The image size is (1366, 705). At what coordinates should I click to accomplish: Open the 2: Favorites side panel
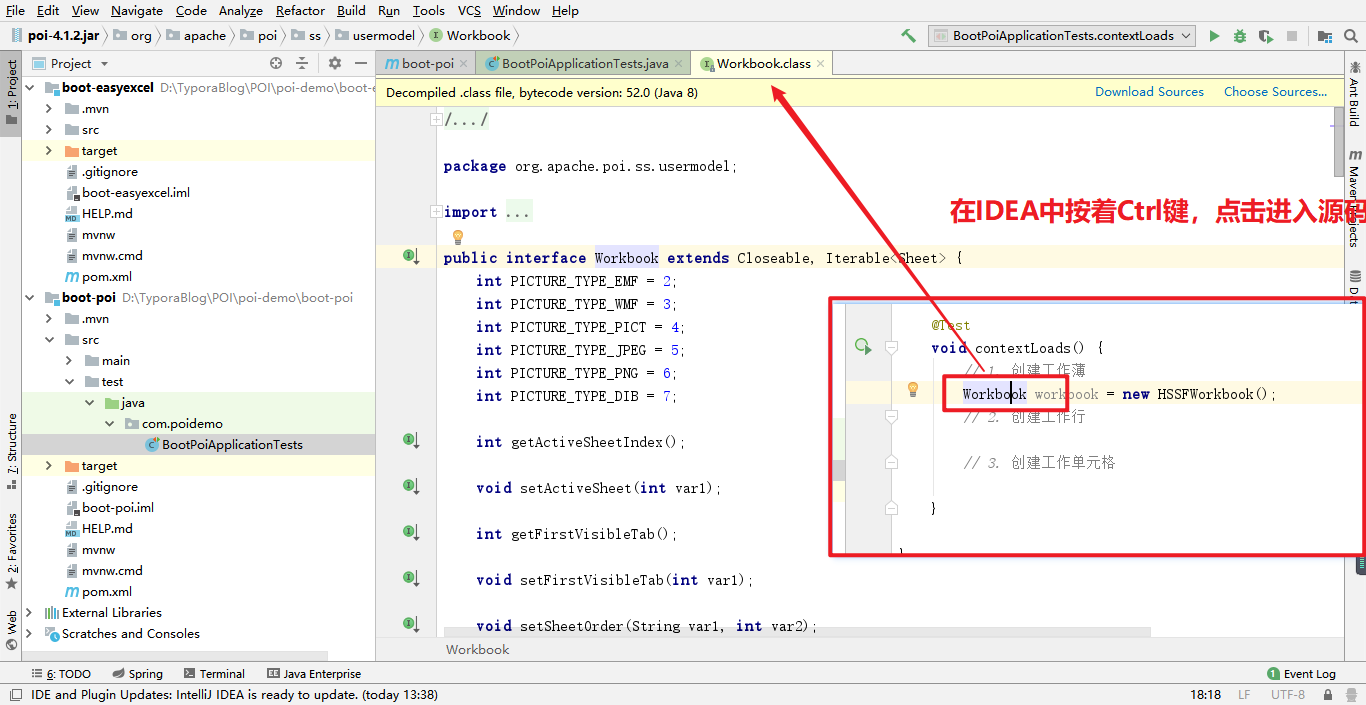click(11, 551)
